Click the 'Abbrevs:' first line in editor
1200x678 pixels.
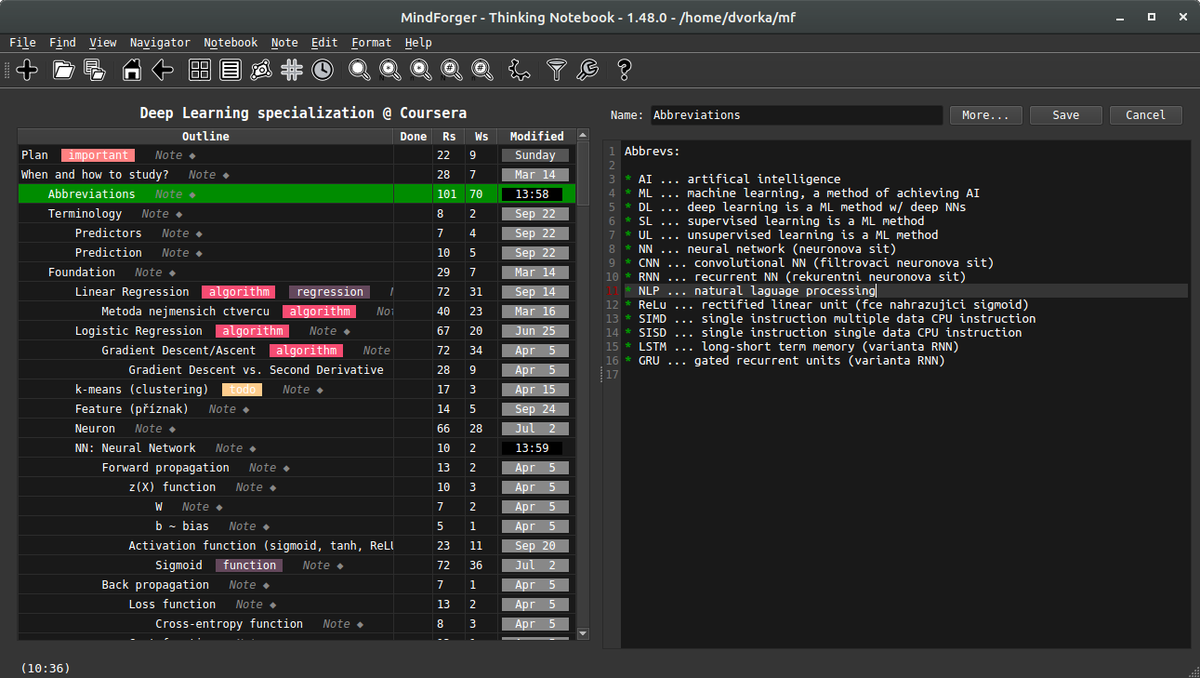(x=652, y=151)
